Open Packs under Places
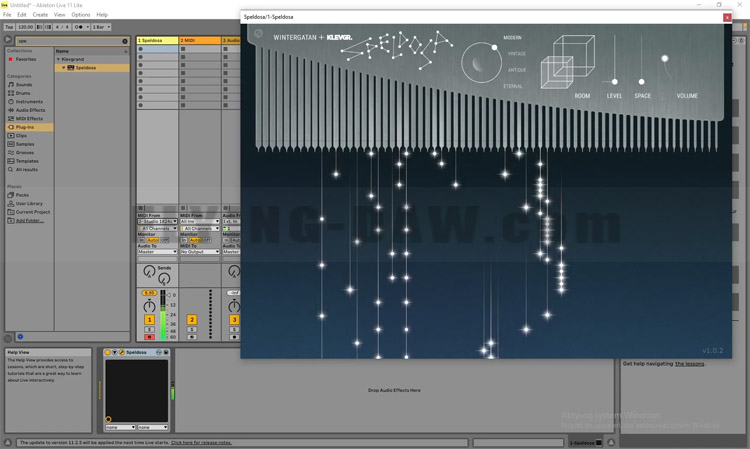The height and width of the screenshot is (449, 750). tap(22, 195)
